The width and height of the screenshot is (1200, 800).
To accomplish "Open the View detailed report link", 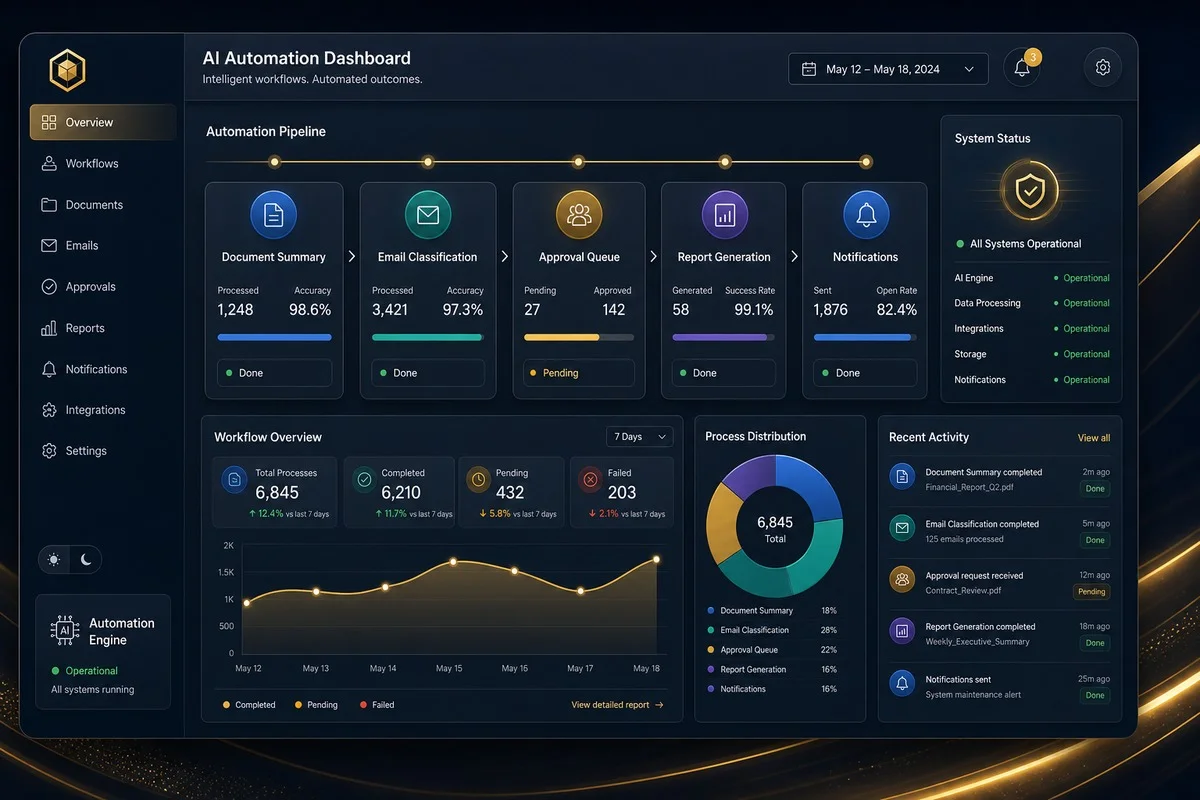I will (x=617, y=705).
